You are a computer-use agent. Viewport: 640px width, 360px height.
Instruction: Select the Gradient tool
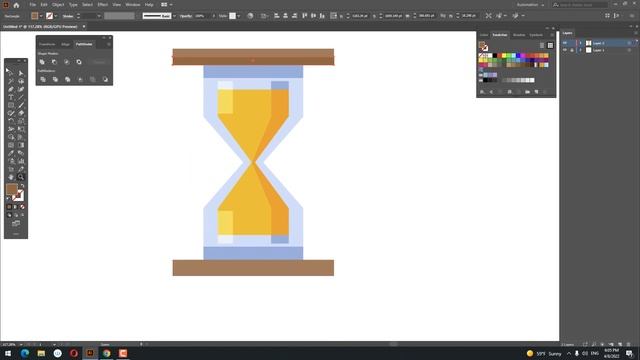point(21,145)
